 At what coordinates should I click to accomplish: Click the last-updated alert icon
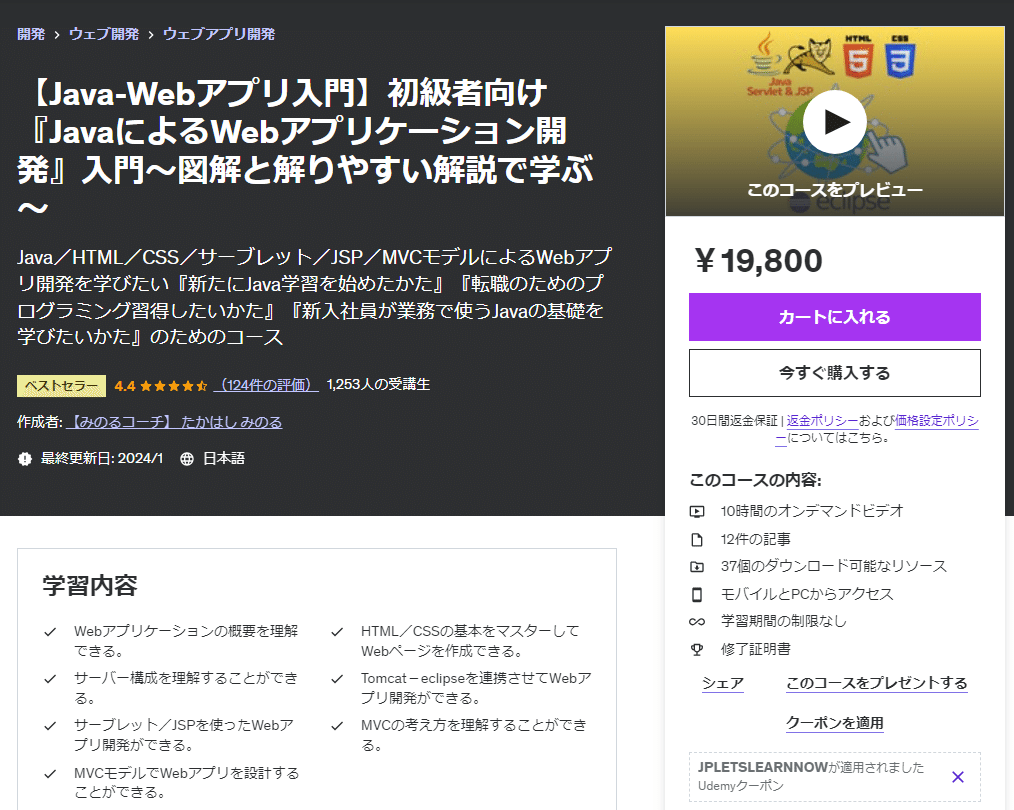tap(25, 458)
